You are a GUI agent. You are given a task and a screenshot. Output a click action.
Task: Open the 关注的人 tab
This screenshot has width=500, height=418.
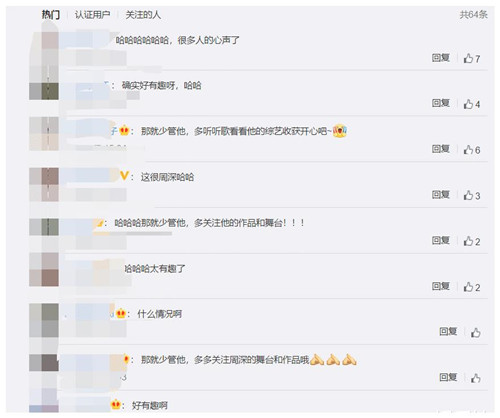pyautogui.click(x=143, y=15)
